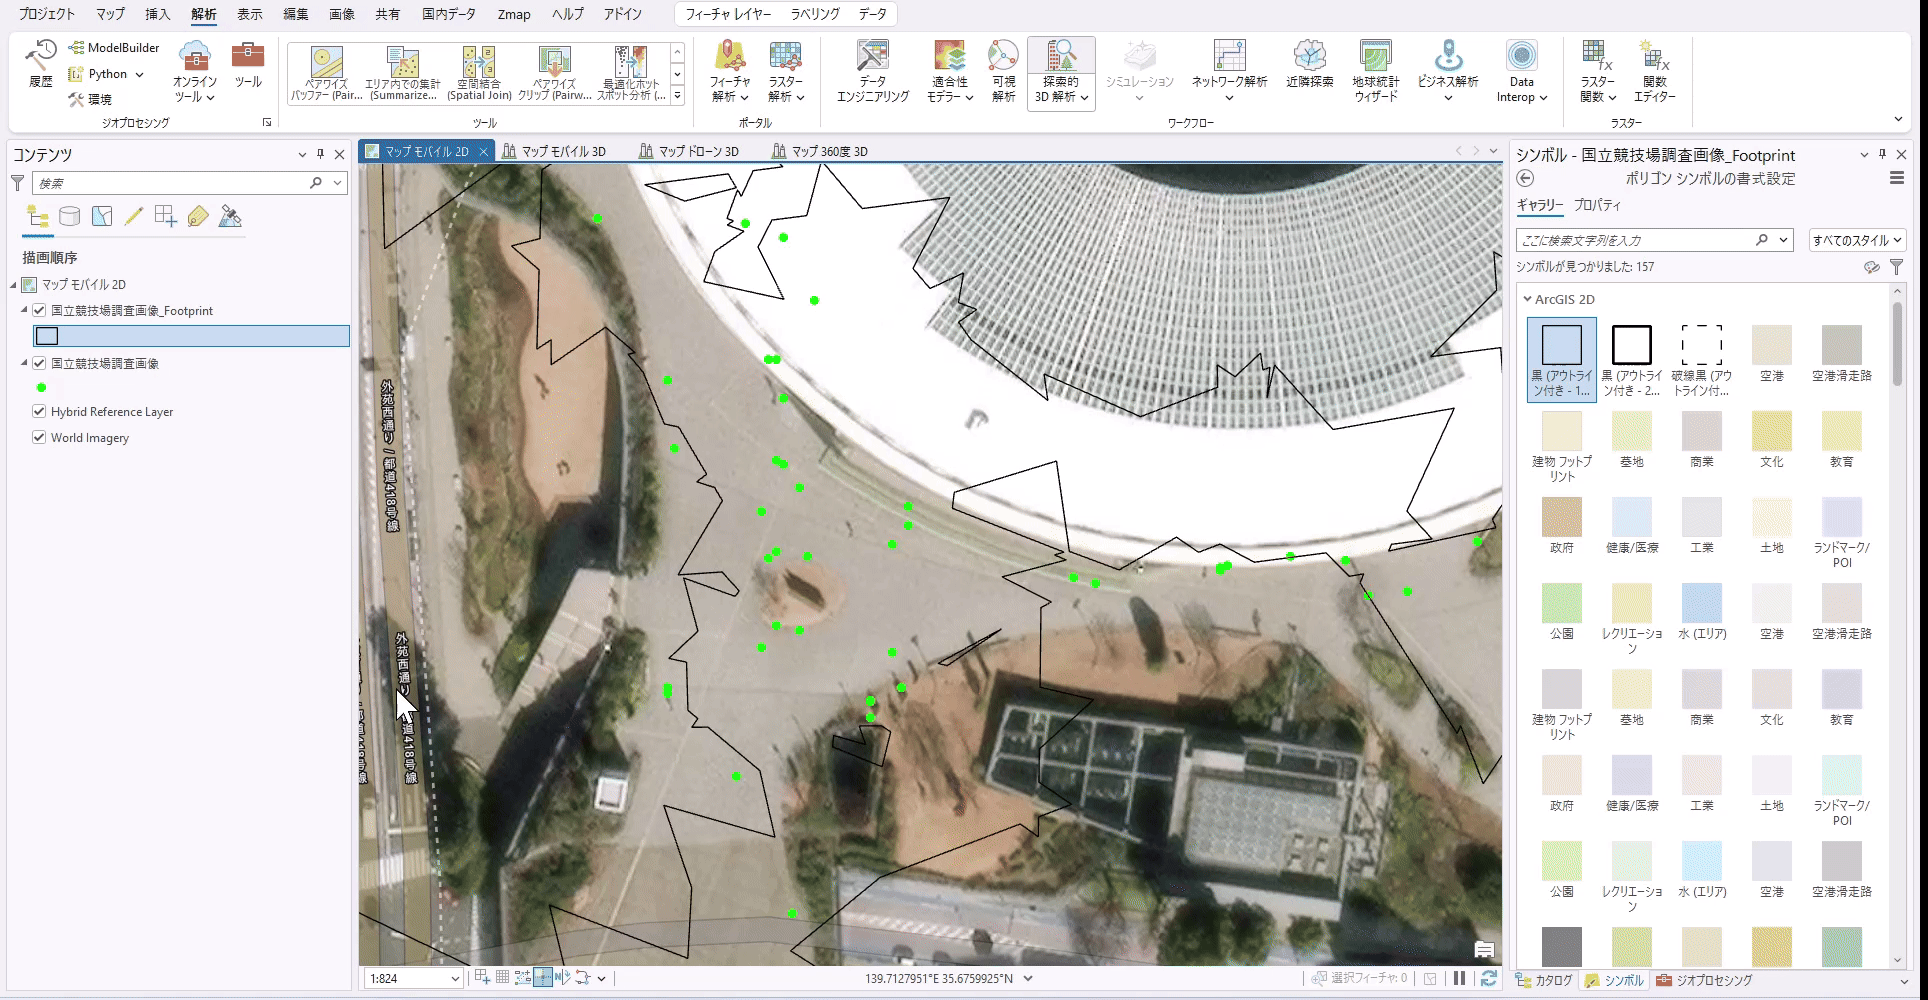This screenshot has width=1928, height=1000.
Task: Open the ModelBuilder tool
Action: [114, 48]
